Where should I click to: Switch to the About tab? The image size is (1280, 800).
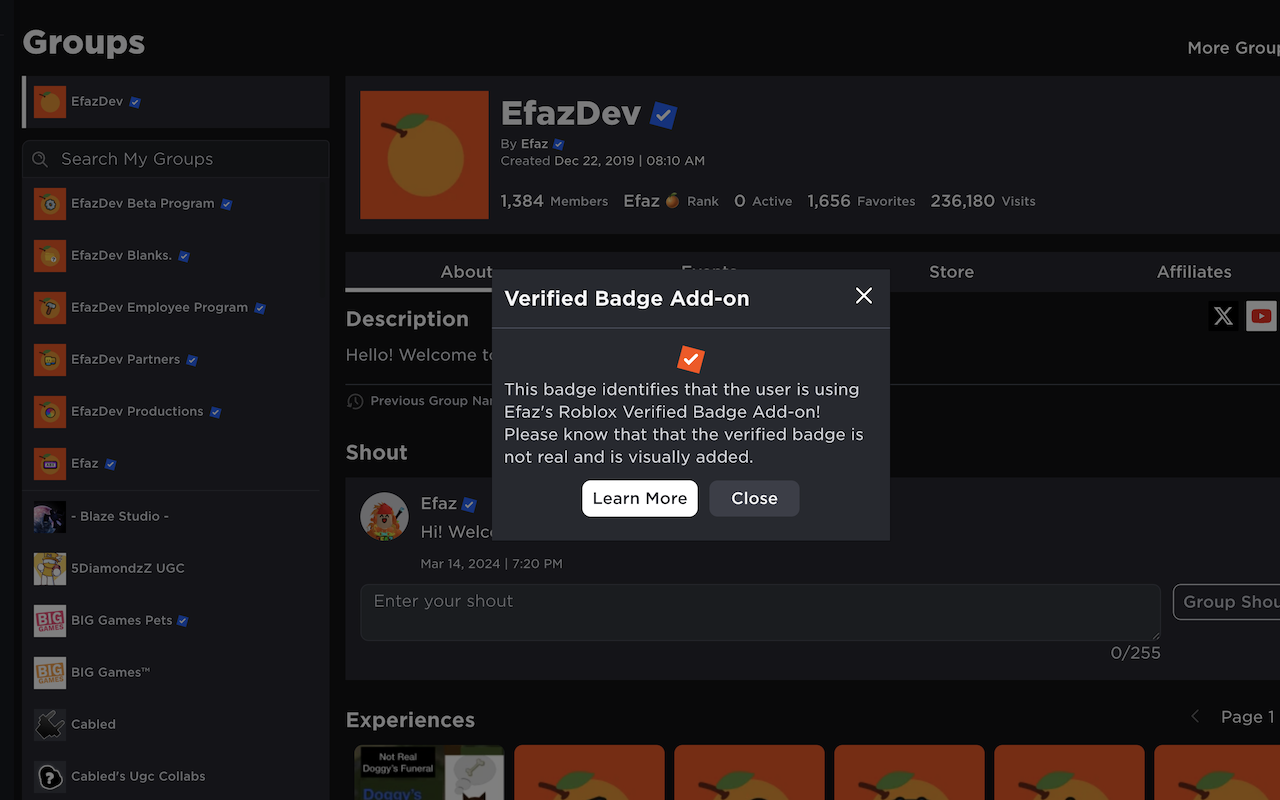[x=466, y=272]
